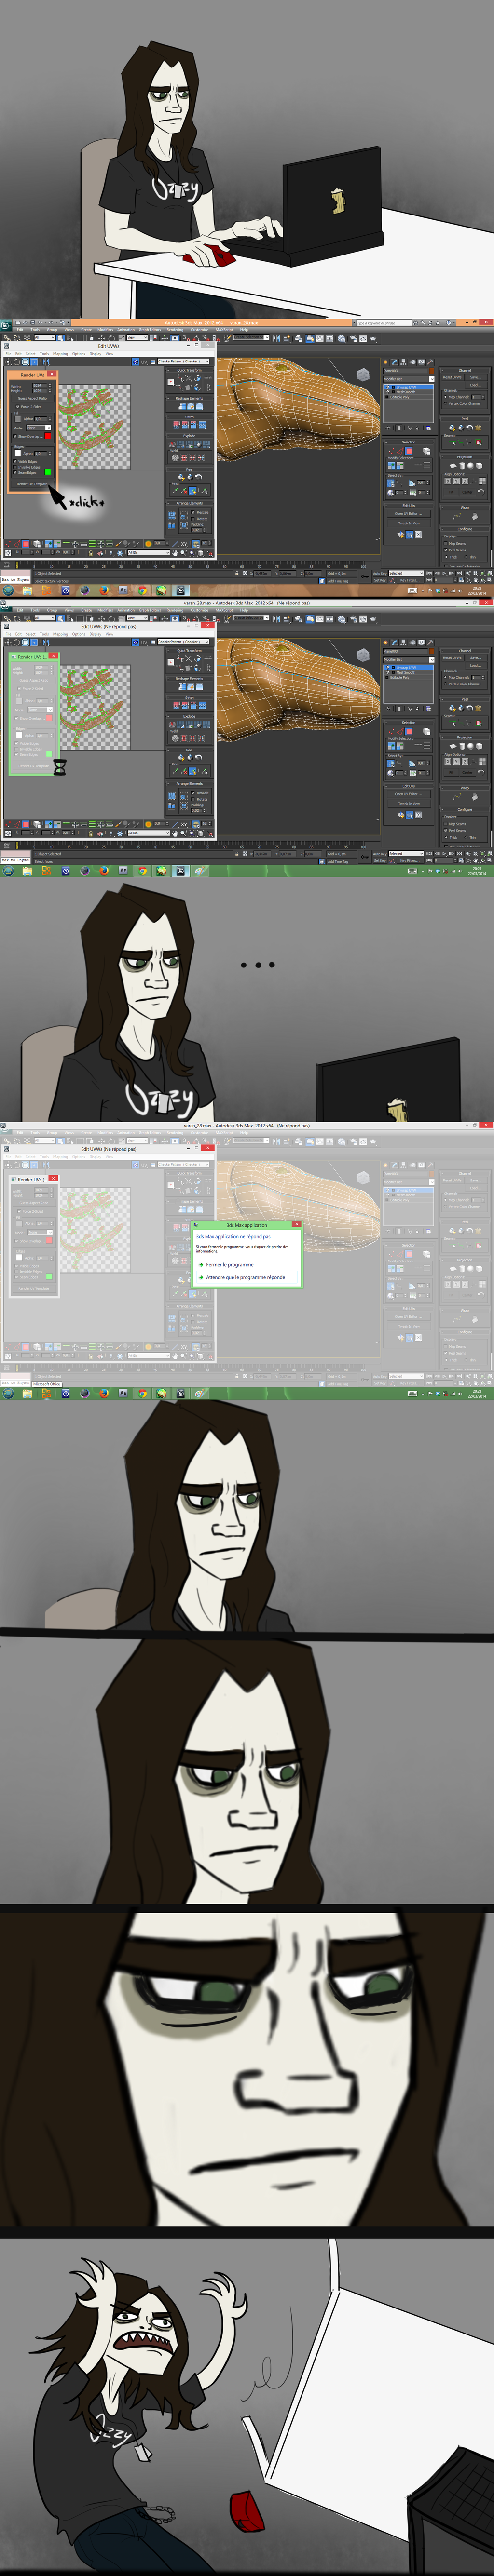The width and height of the screenshot is (494, 2576).
Task: Open Options menu of Edit UVWs, first screenshot
Action: click(78, 354)
